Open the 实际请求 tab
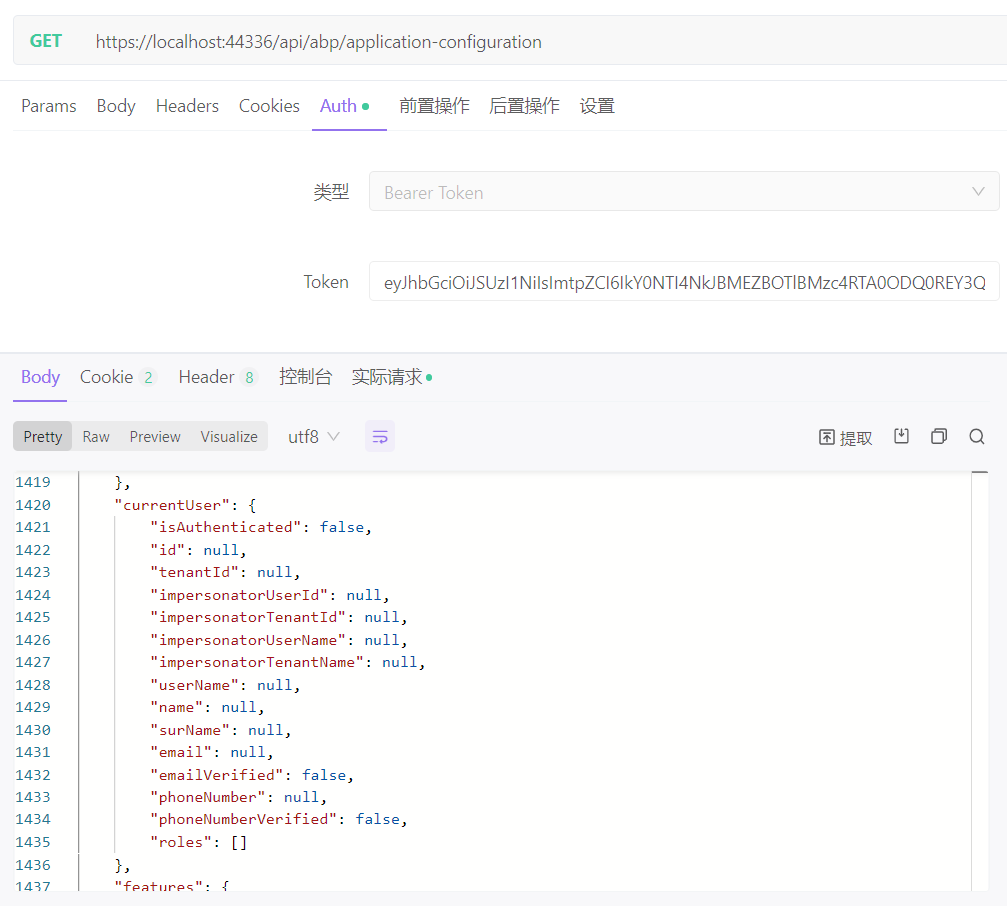Viewport: 1007px width, 906px height. point(386,377)
